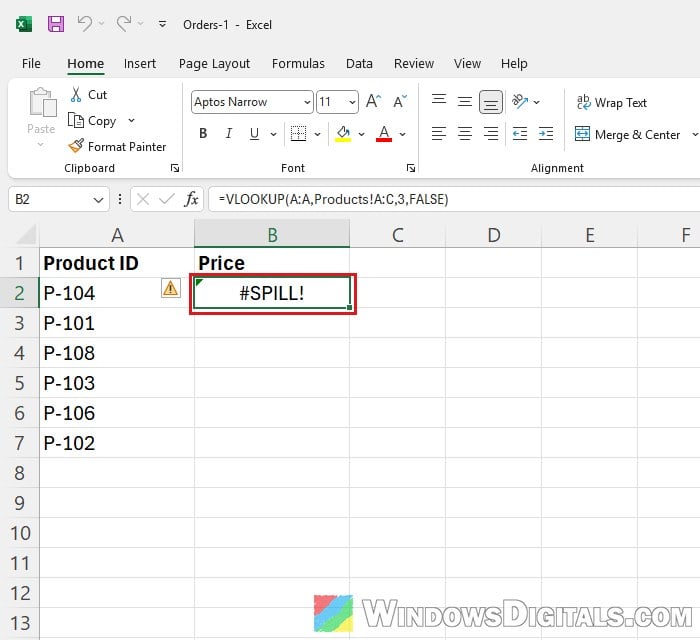Screen dimensions: 700x640
Task: Click the Increase Indent icon
Action: [546, 133]
